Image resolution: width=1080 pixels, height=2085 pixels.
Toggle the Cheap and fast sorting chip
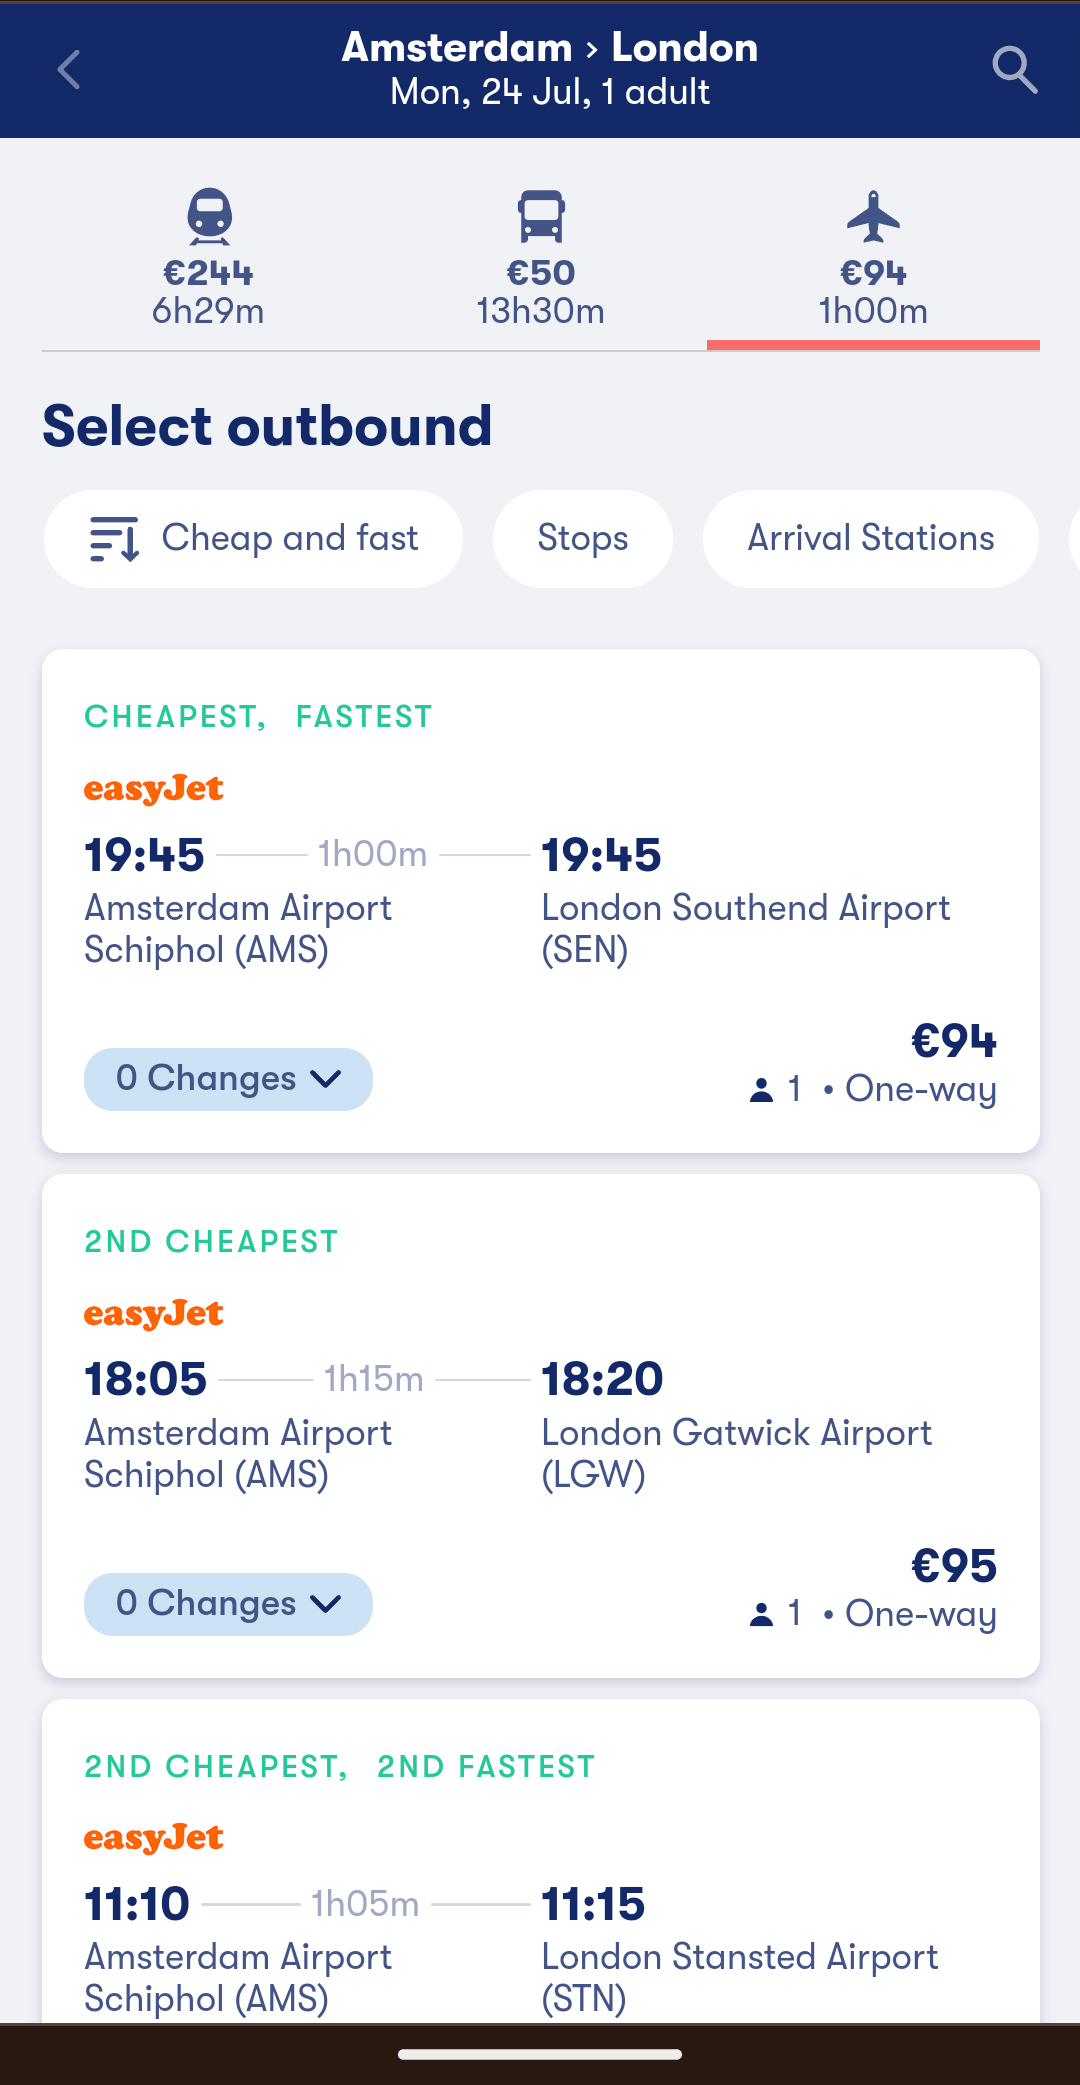pos(253,538)
